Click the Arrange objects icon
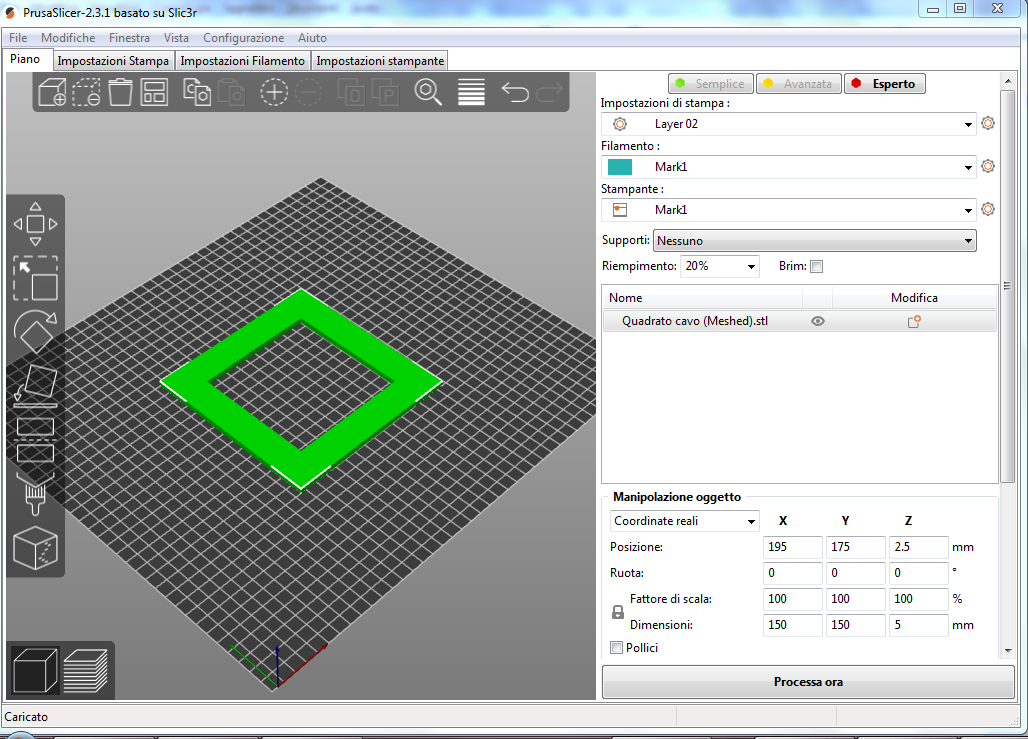The image size is (1028, 739). [154, 93]
